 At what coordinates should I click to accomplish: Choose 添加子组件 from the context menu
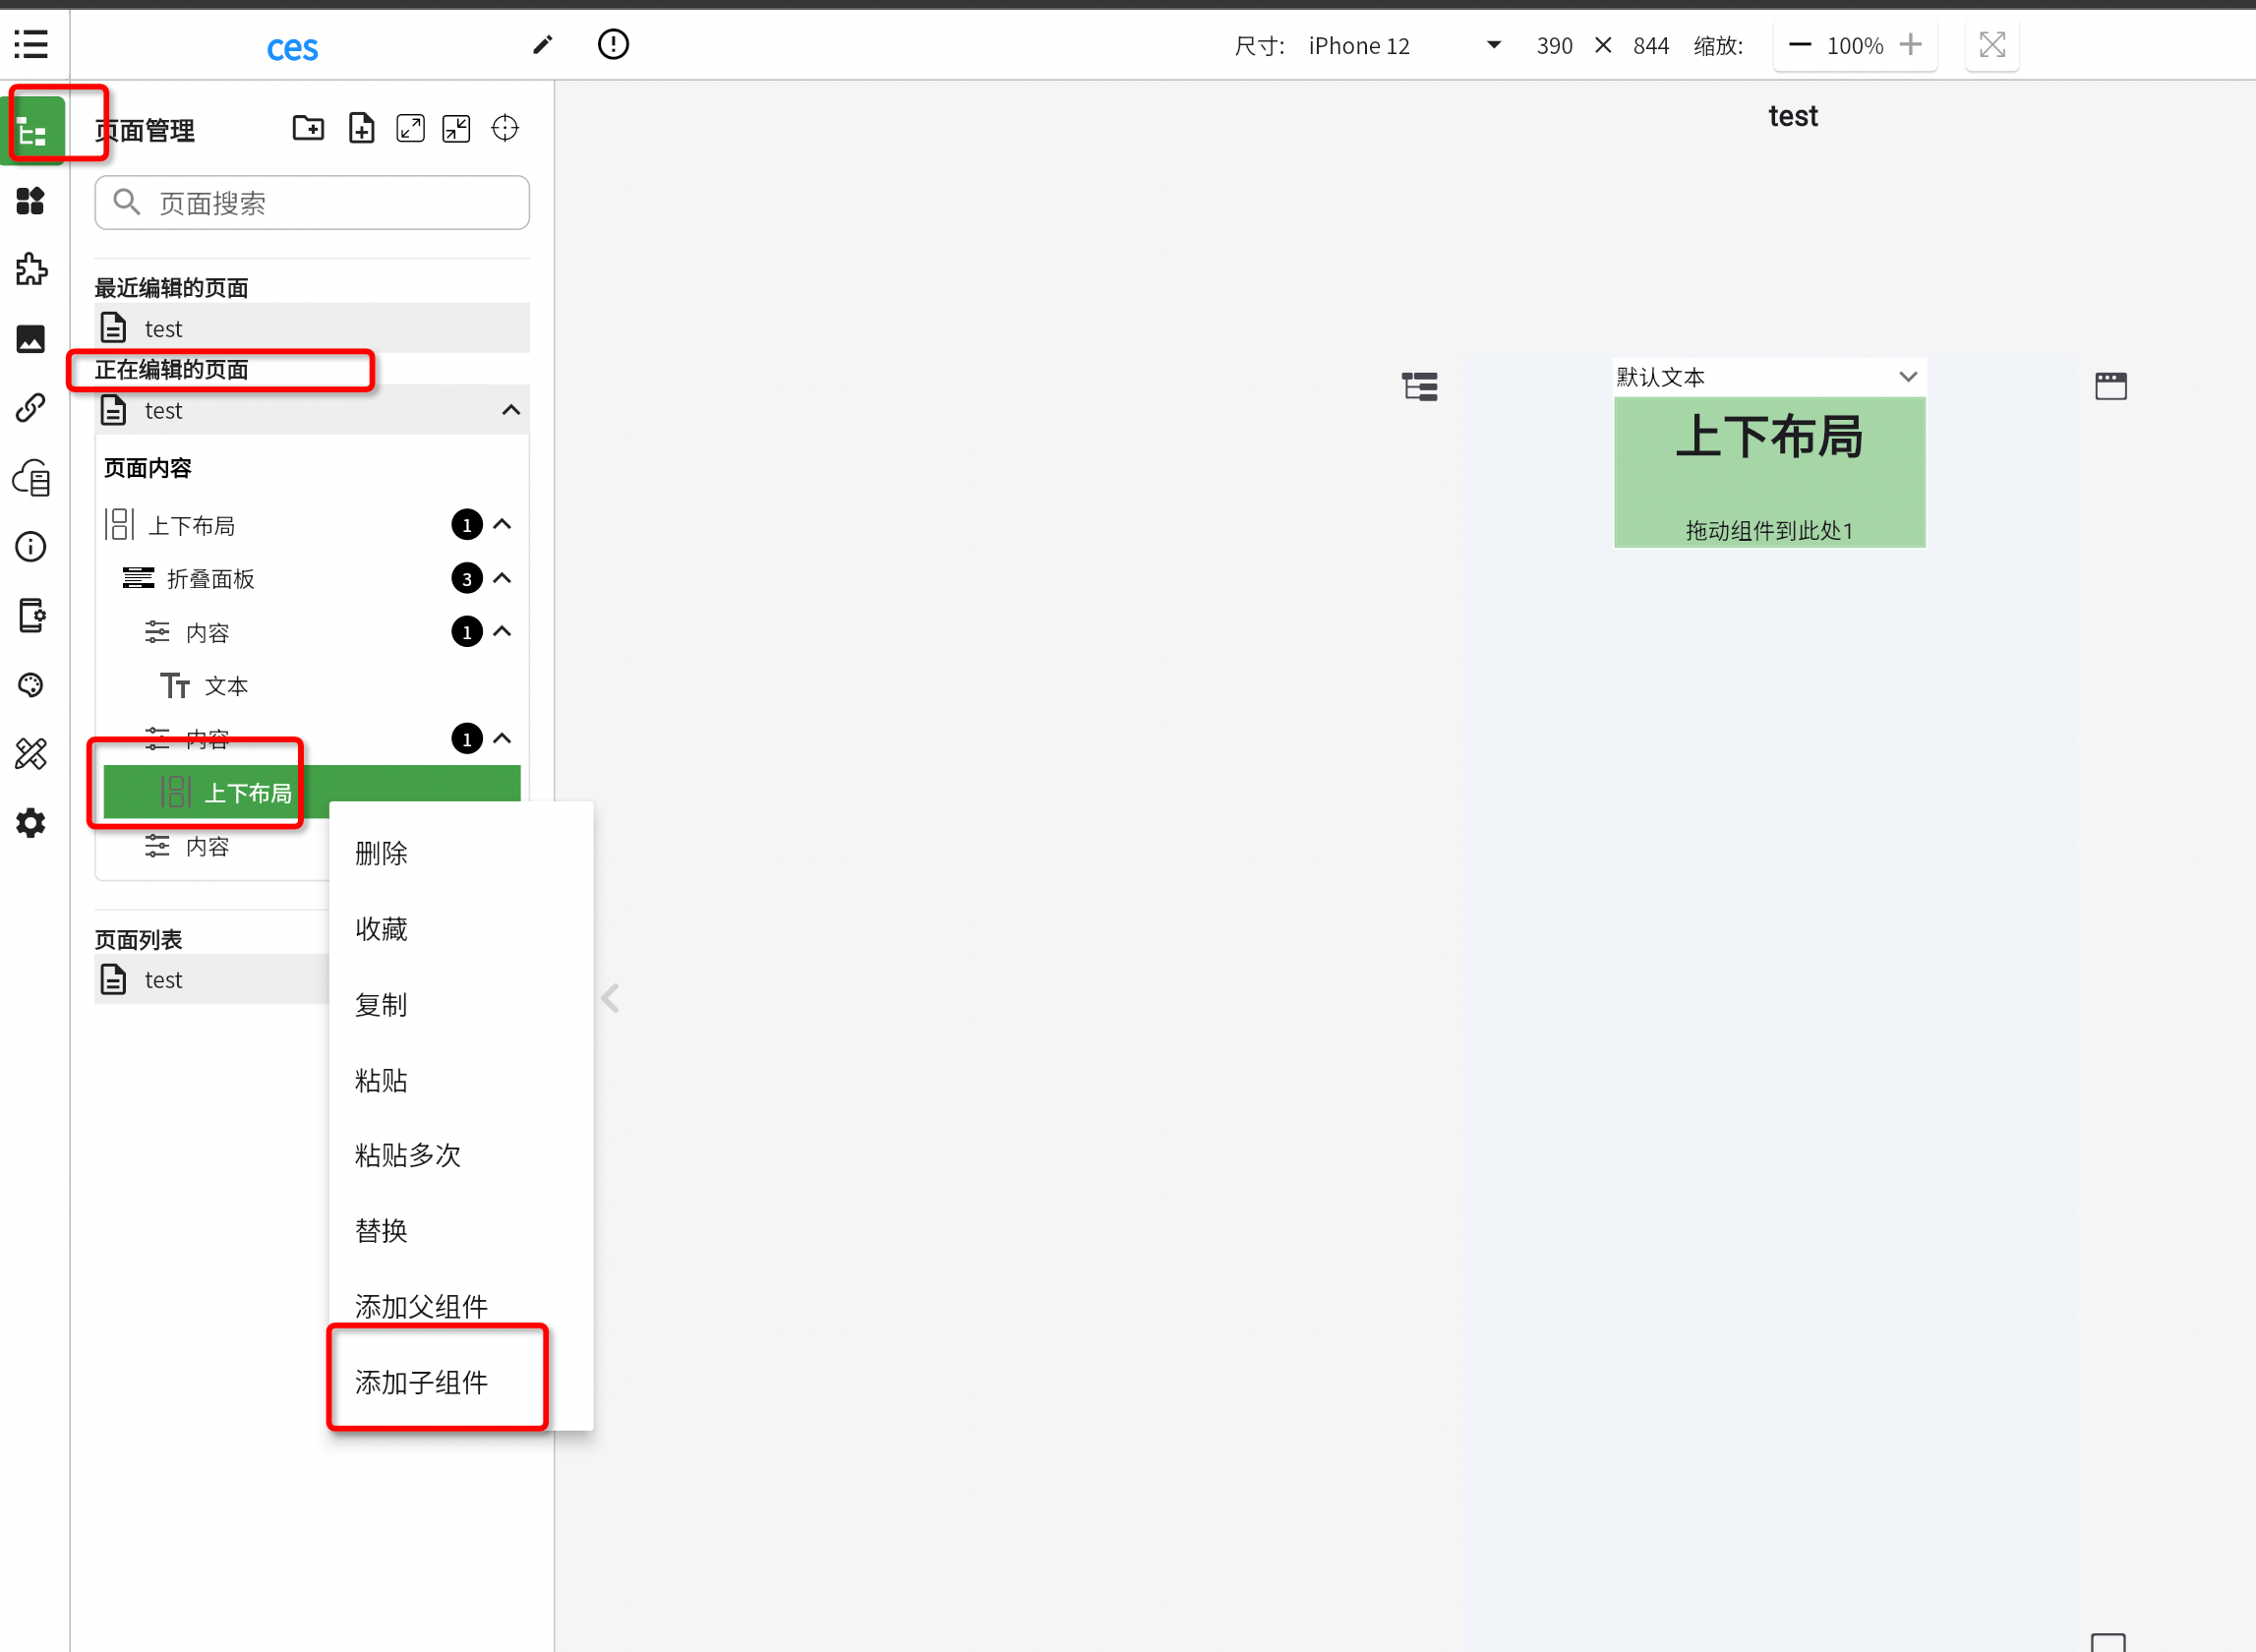tap(461, 1382)
